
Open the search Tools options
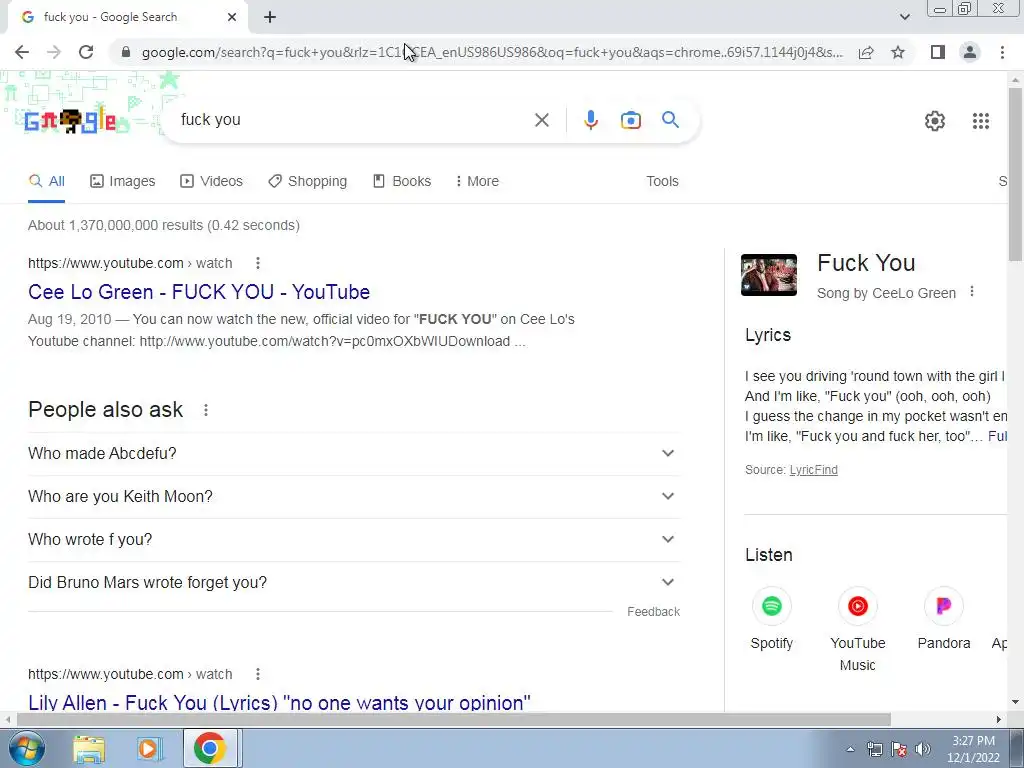tap(662, 182)
